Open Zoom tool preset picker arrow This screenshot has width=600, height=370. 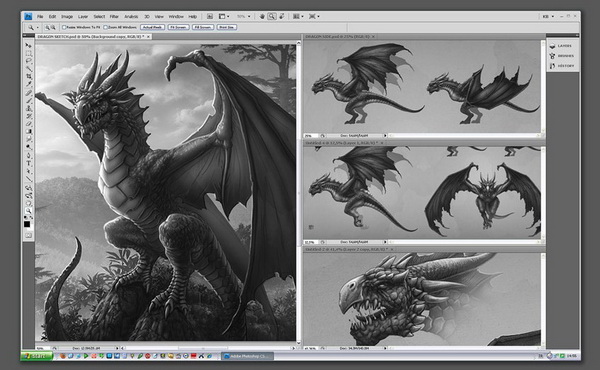[38, 28]
